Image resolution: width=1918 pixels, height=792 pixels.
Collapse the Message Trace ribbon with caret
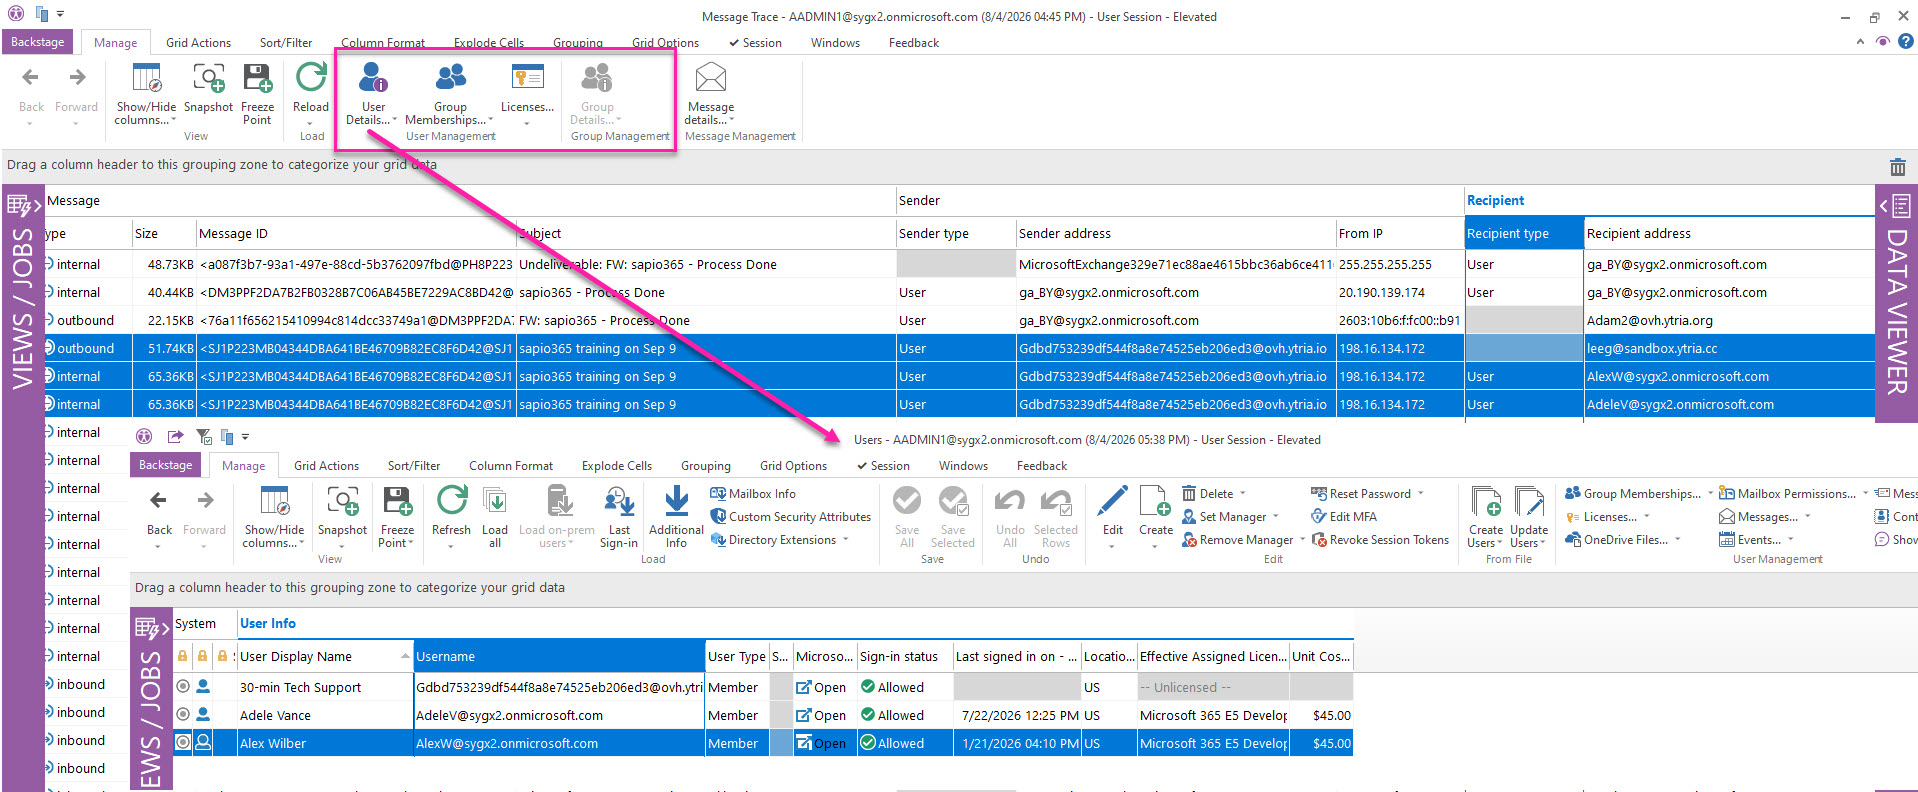1860,42
